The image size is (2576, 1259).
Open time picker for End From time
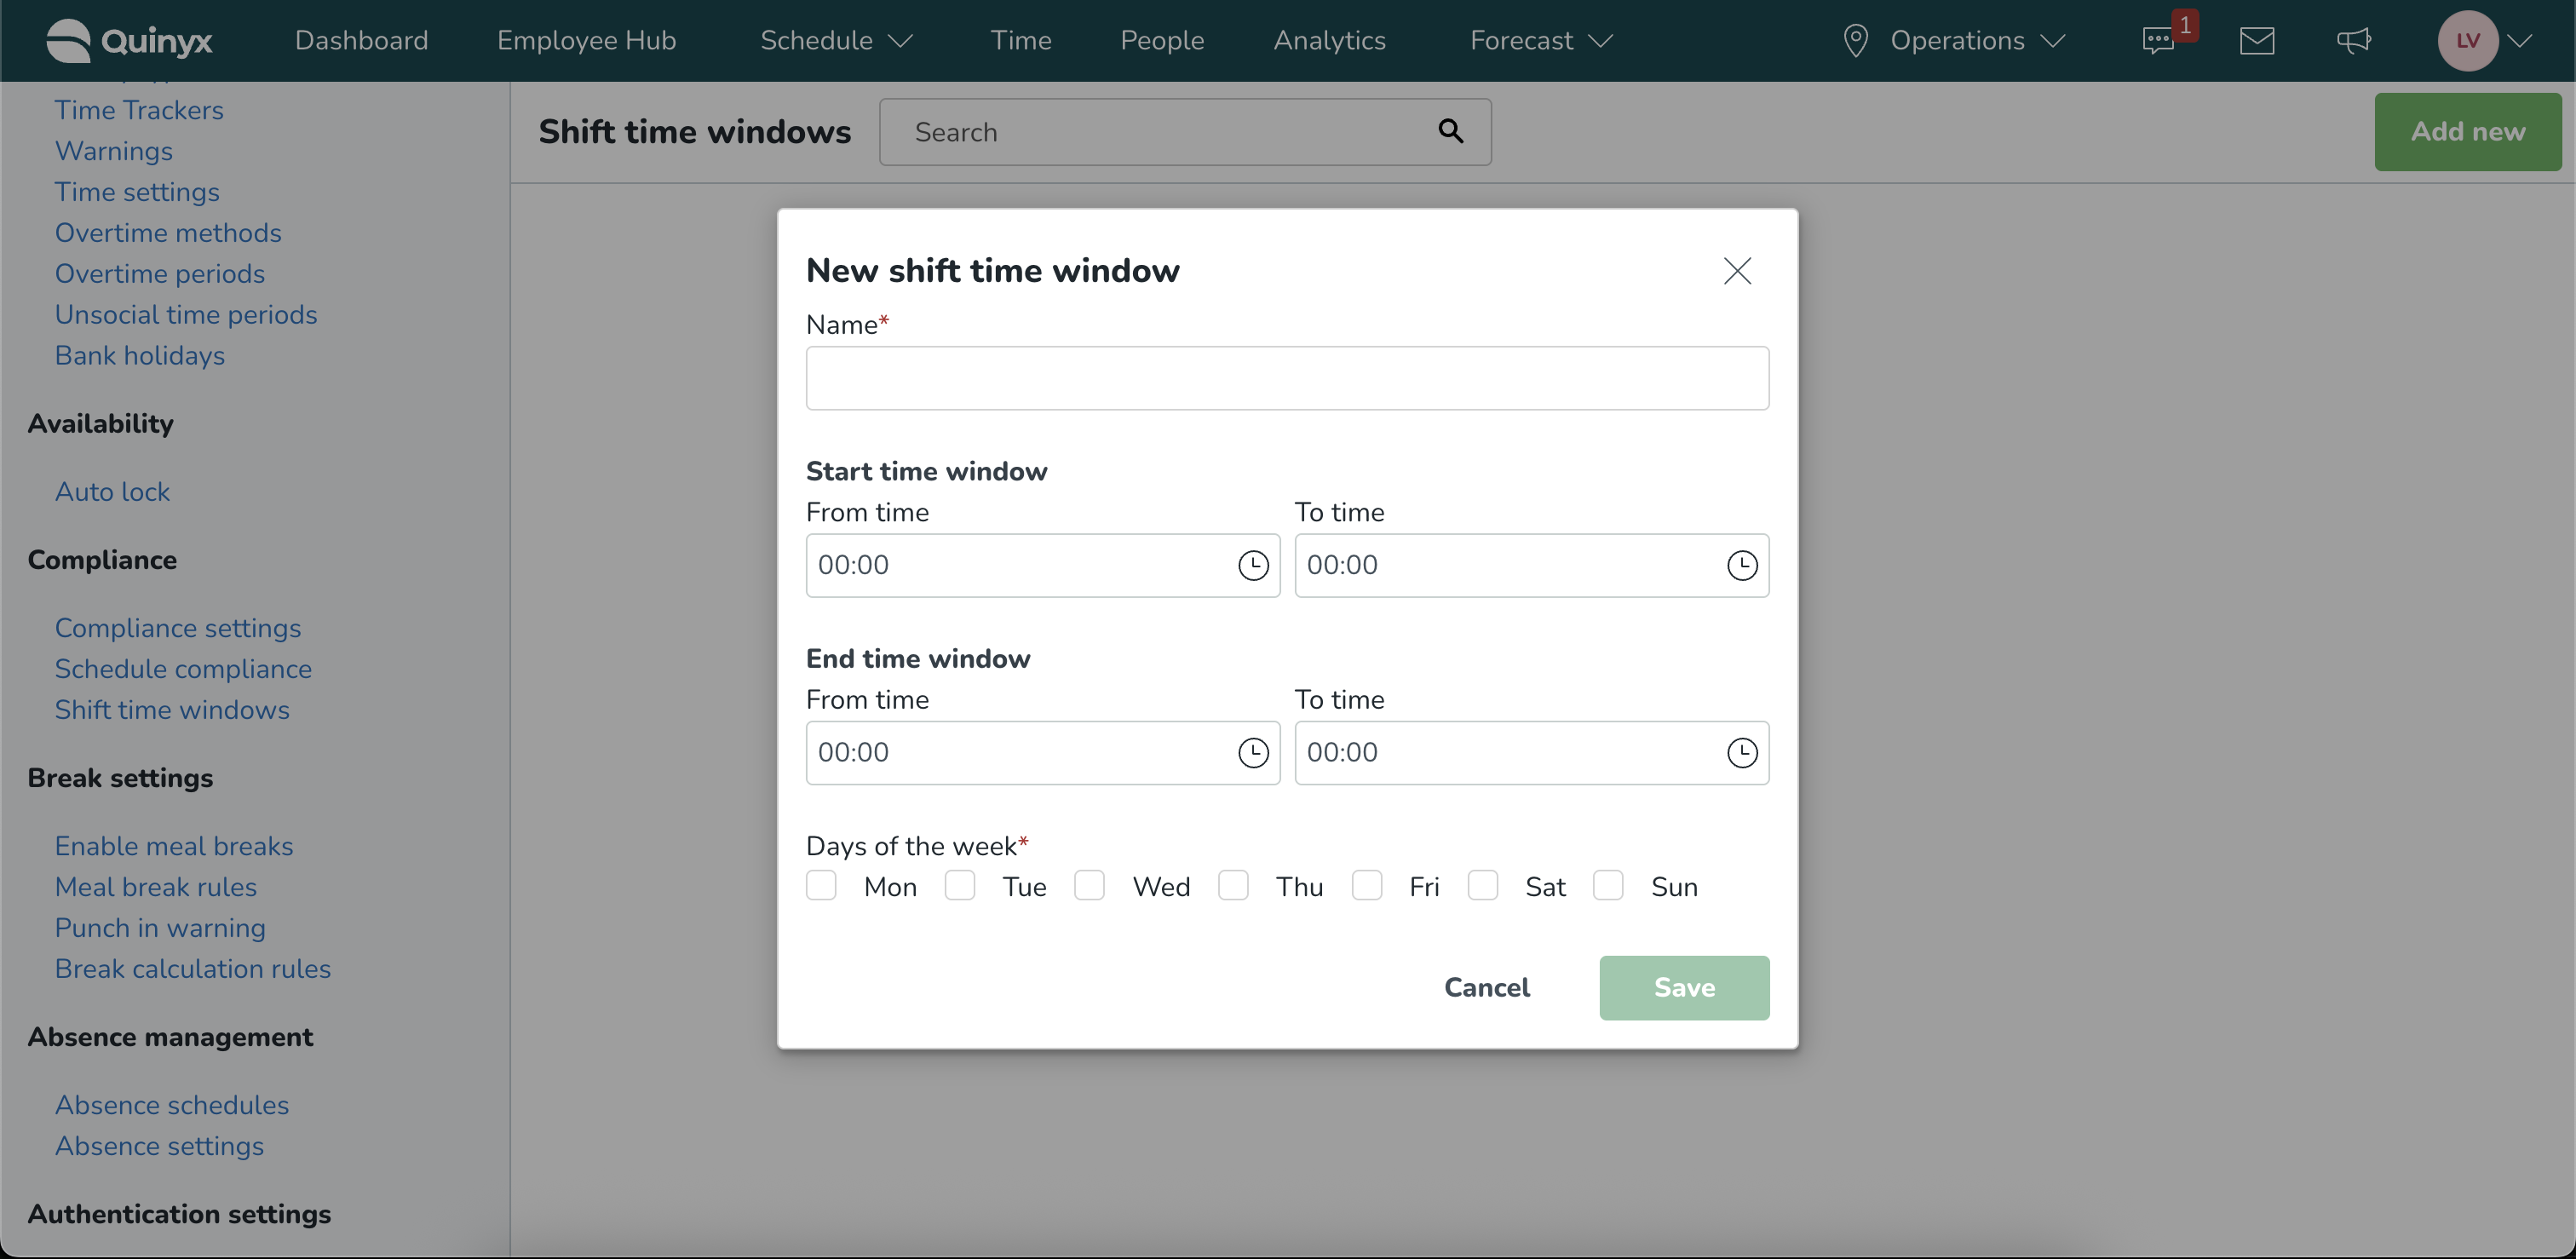tap(1253, 753)
